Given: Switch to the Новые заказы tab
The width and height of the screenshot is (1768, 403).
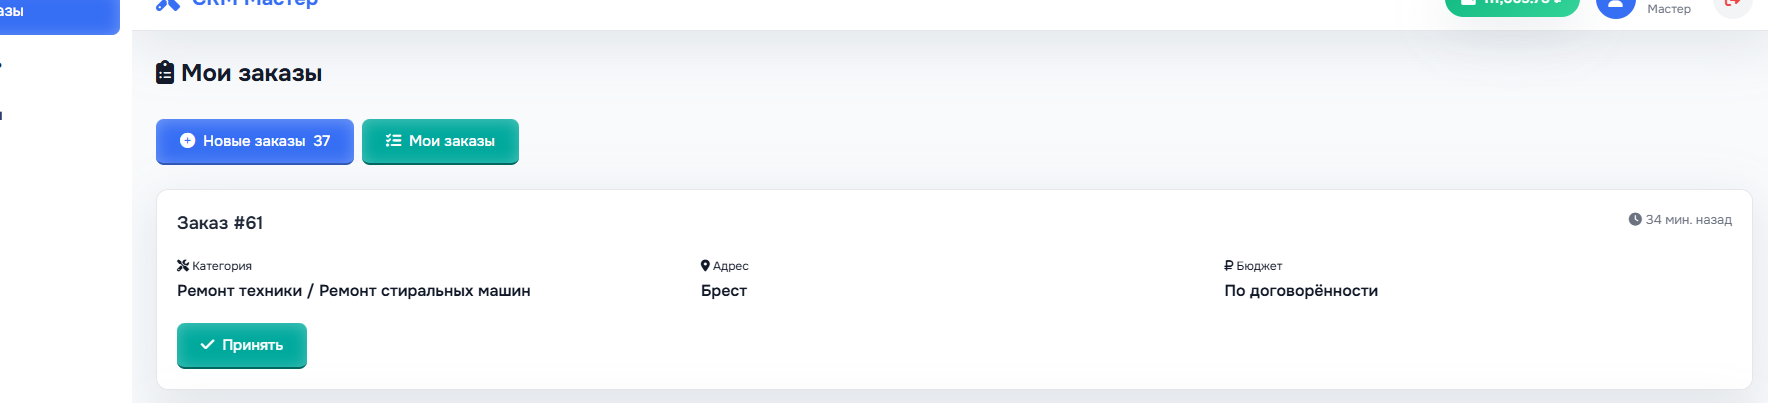Looking at the screenshot, I should click(254, 141).
